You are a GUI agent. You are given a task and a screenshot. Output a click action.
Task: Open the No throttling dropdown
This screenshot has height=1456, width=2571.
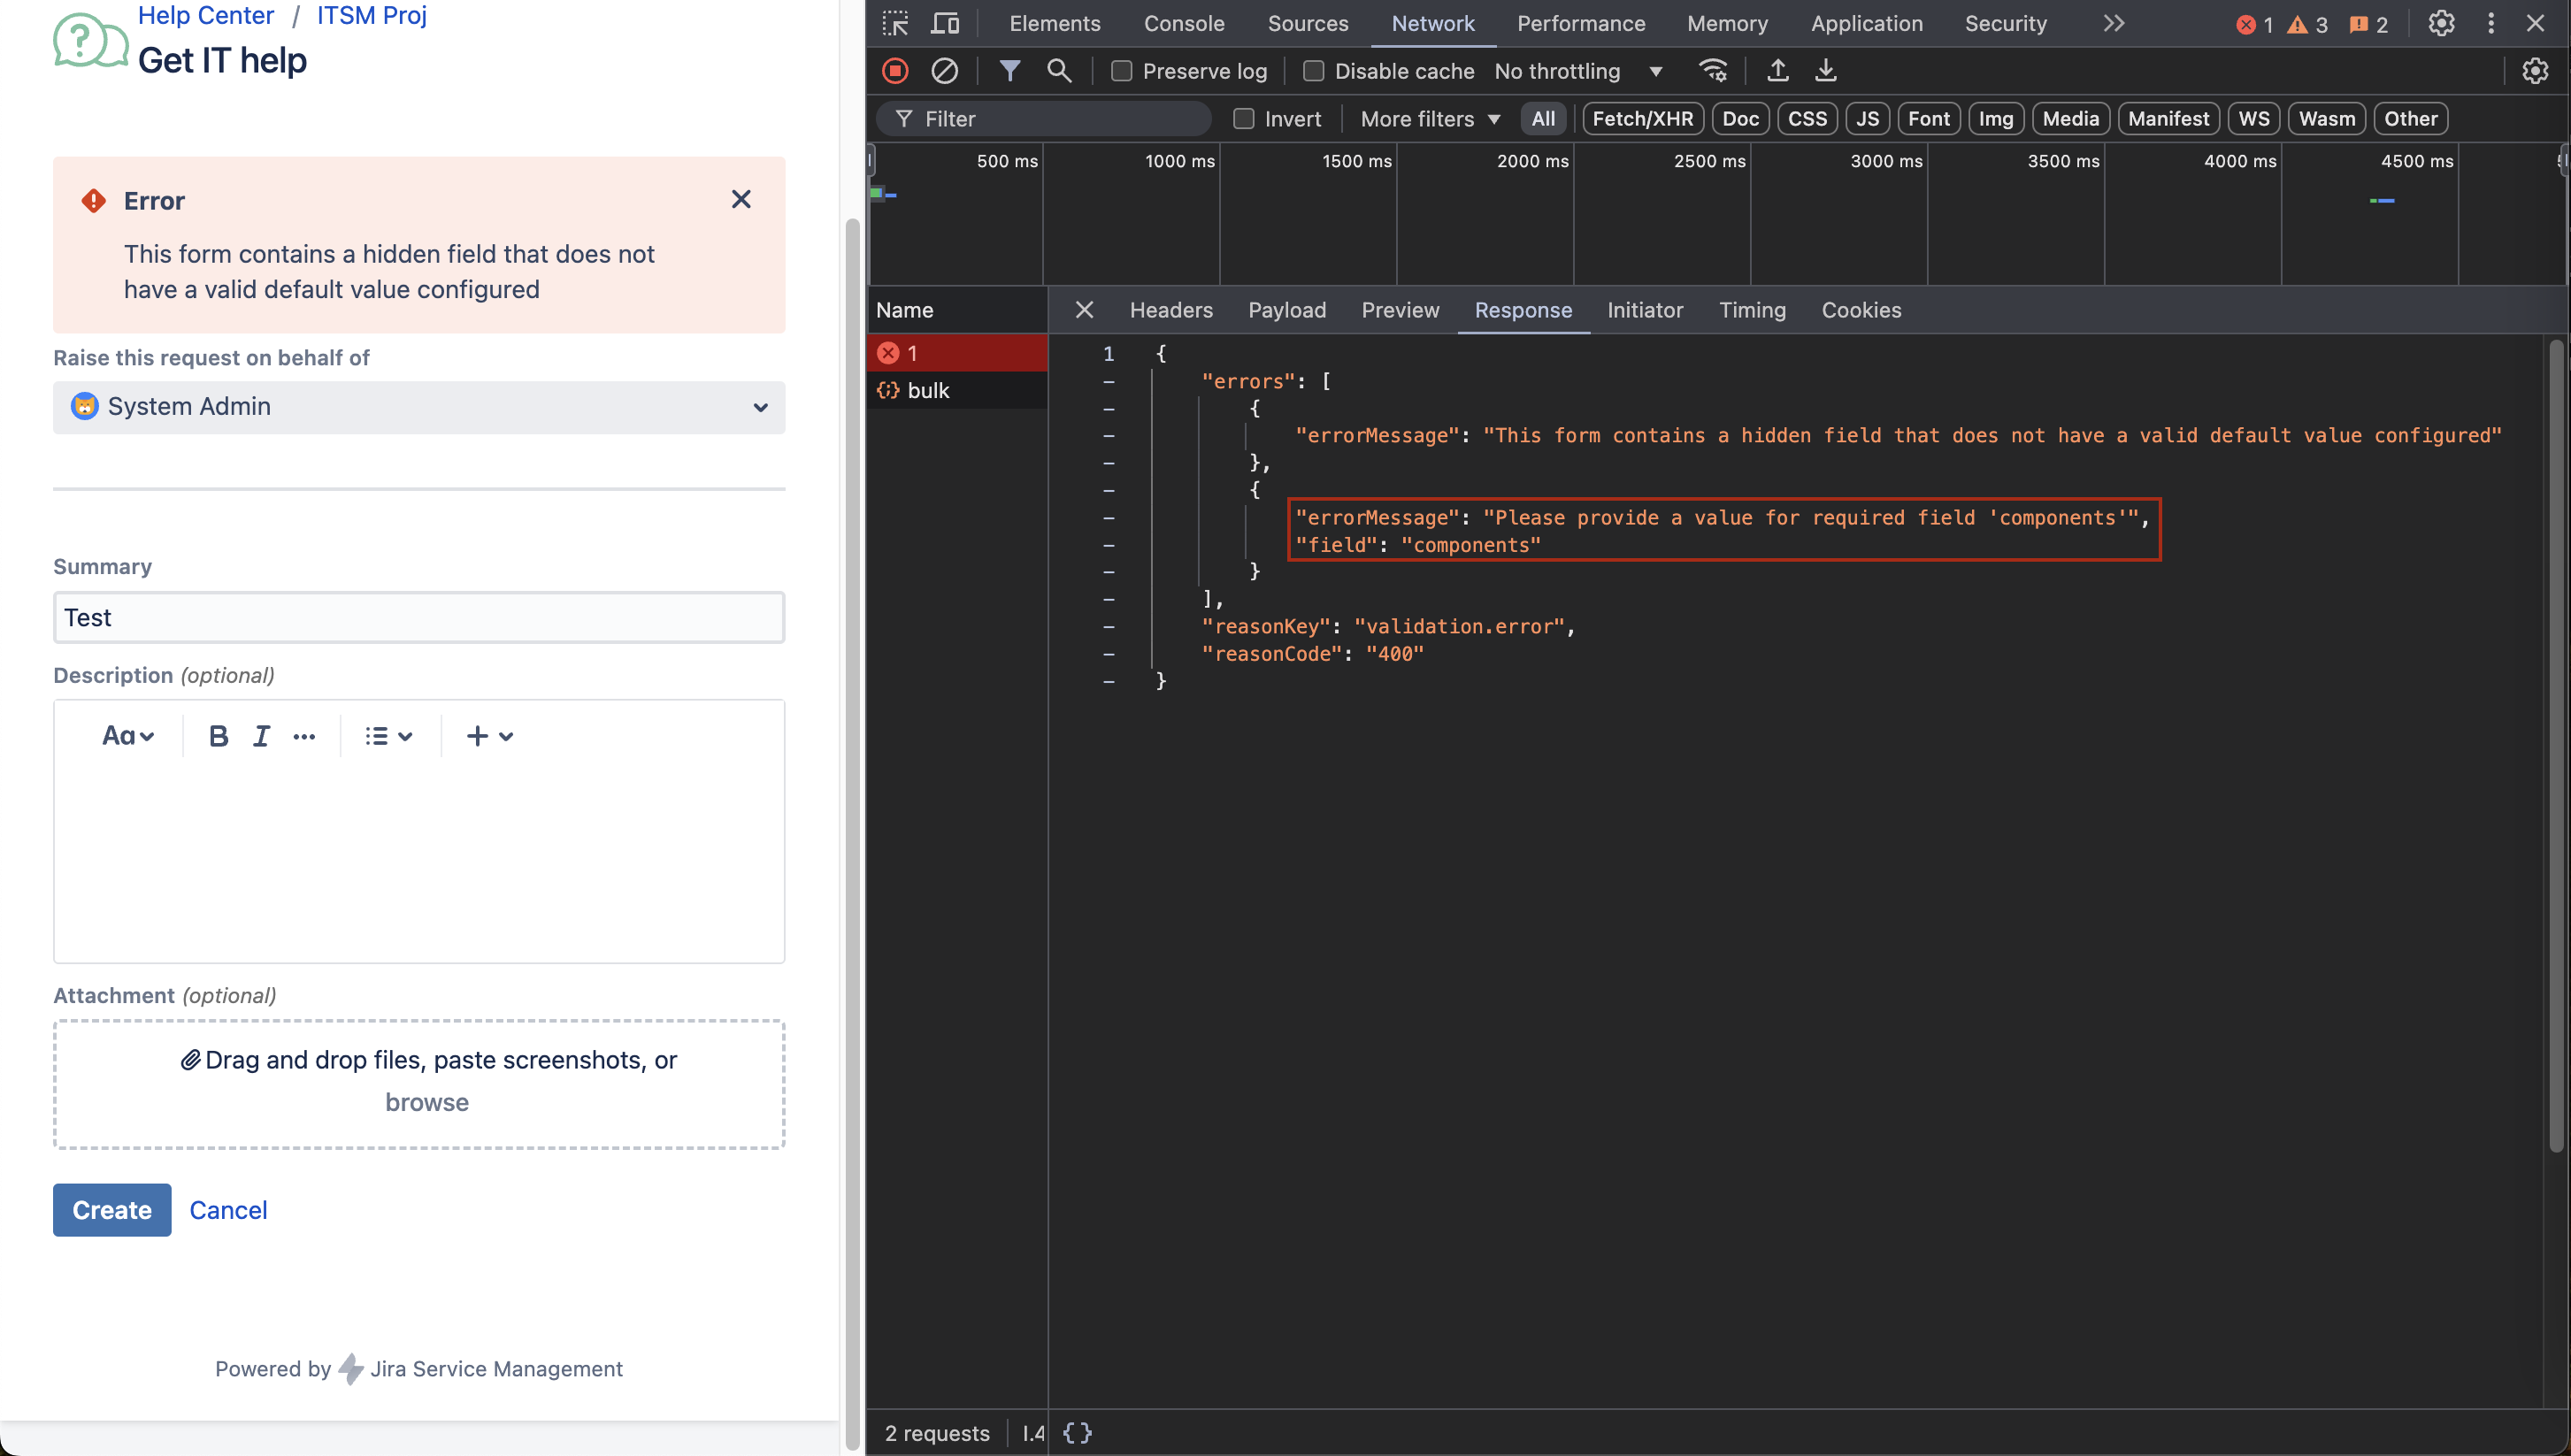click(1578, 71)
